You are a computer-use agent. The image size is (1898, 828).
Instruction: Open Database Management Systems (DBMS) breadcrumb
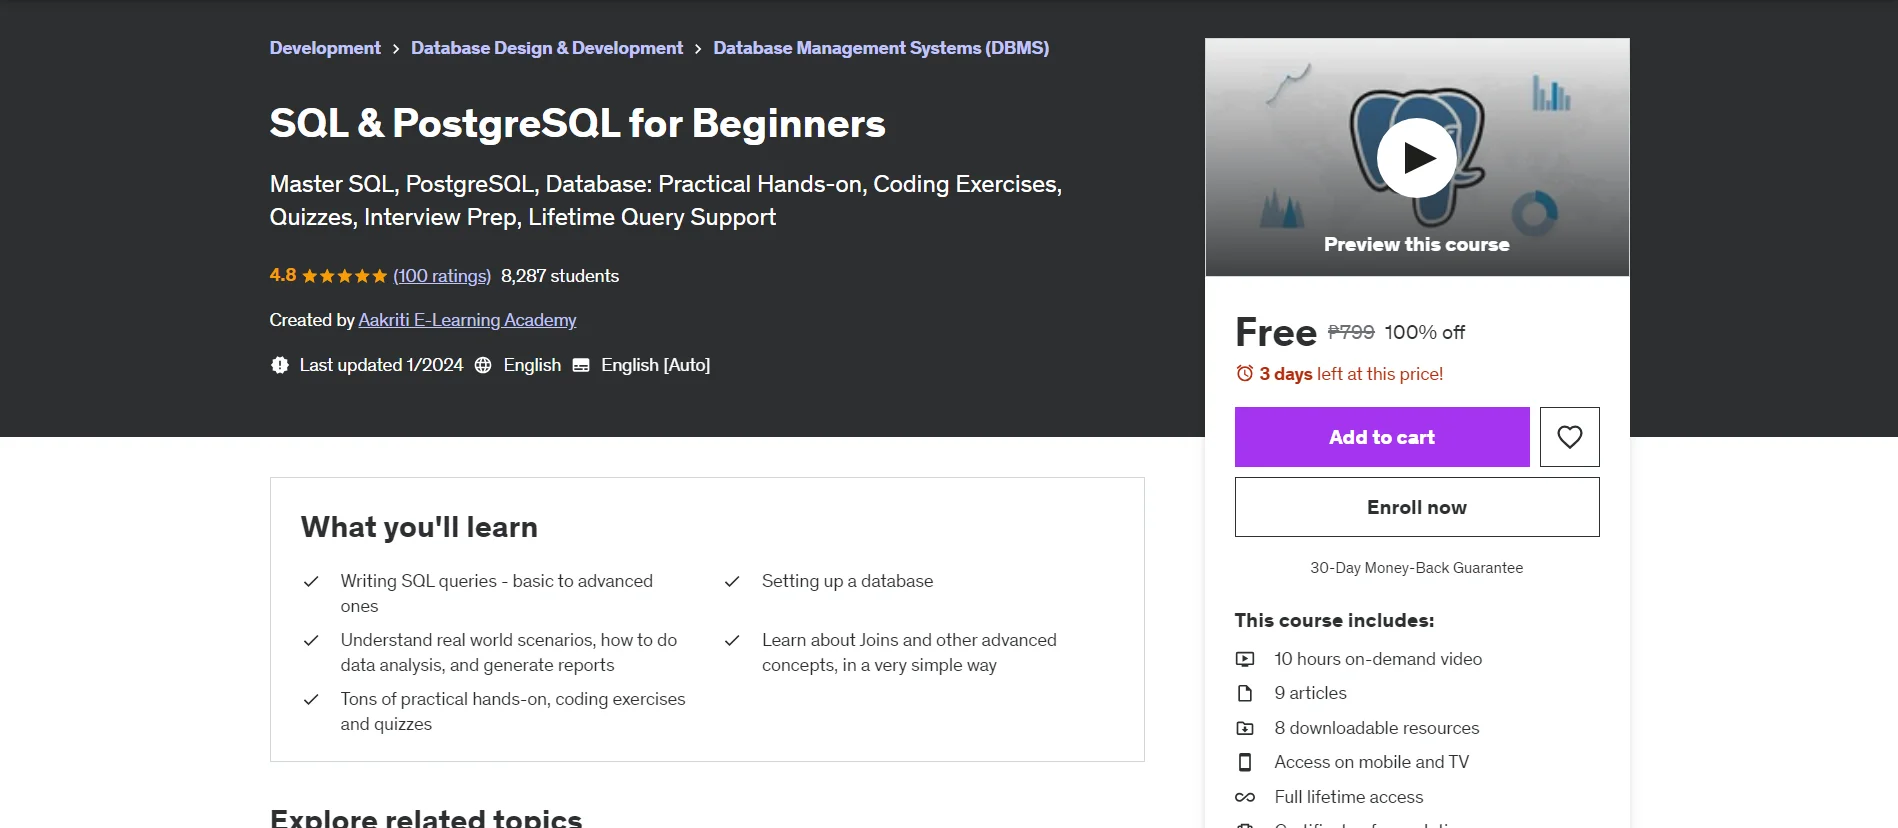pyautogui.click(x=881, y=48)
